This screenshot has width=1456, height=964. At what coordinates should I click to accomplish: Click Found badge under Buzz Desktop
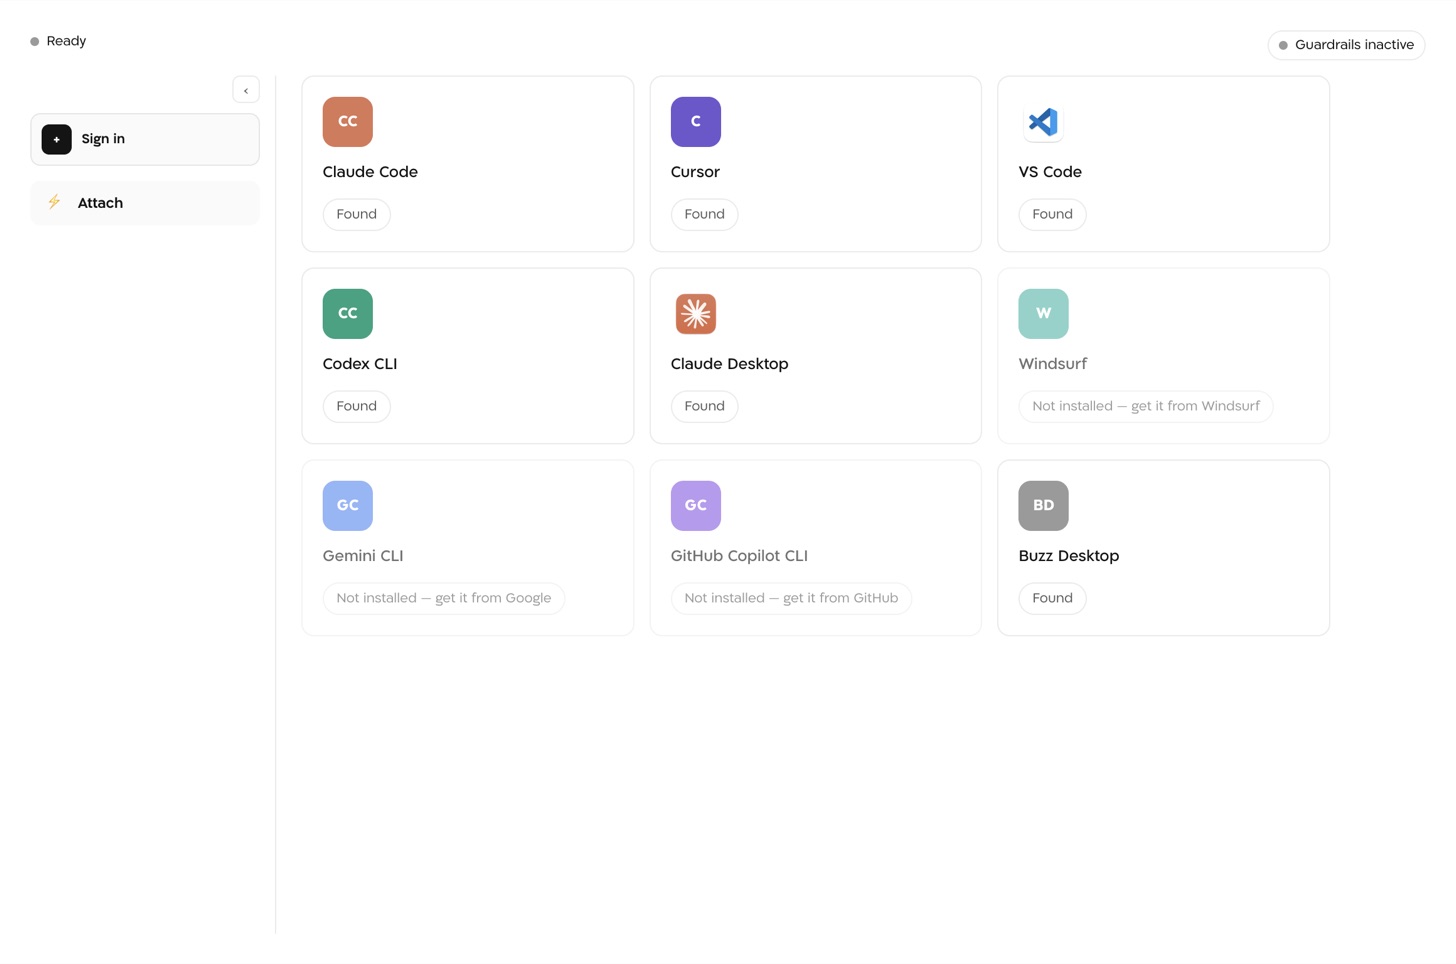pos(1052,598)
